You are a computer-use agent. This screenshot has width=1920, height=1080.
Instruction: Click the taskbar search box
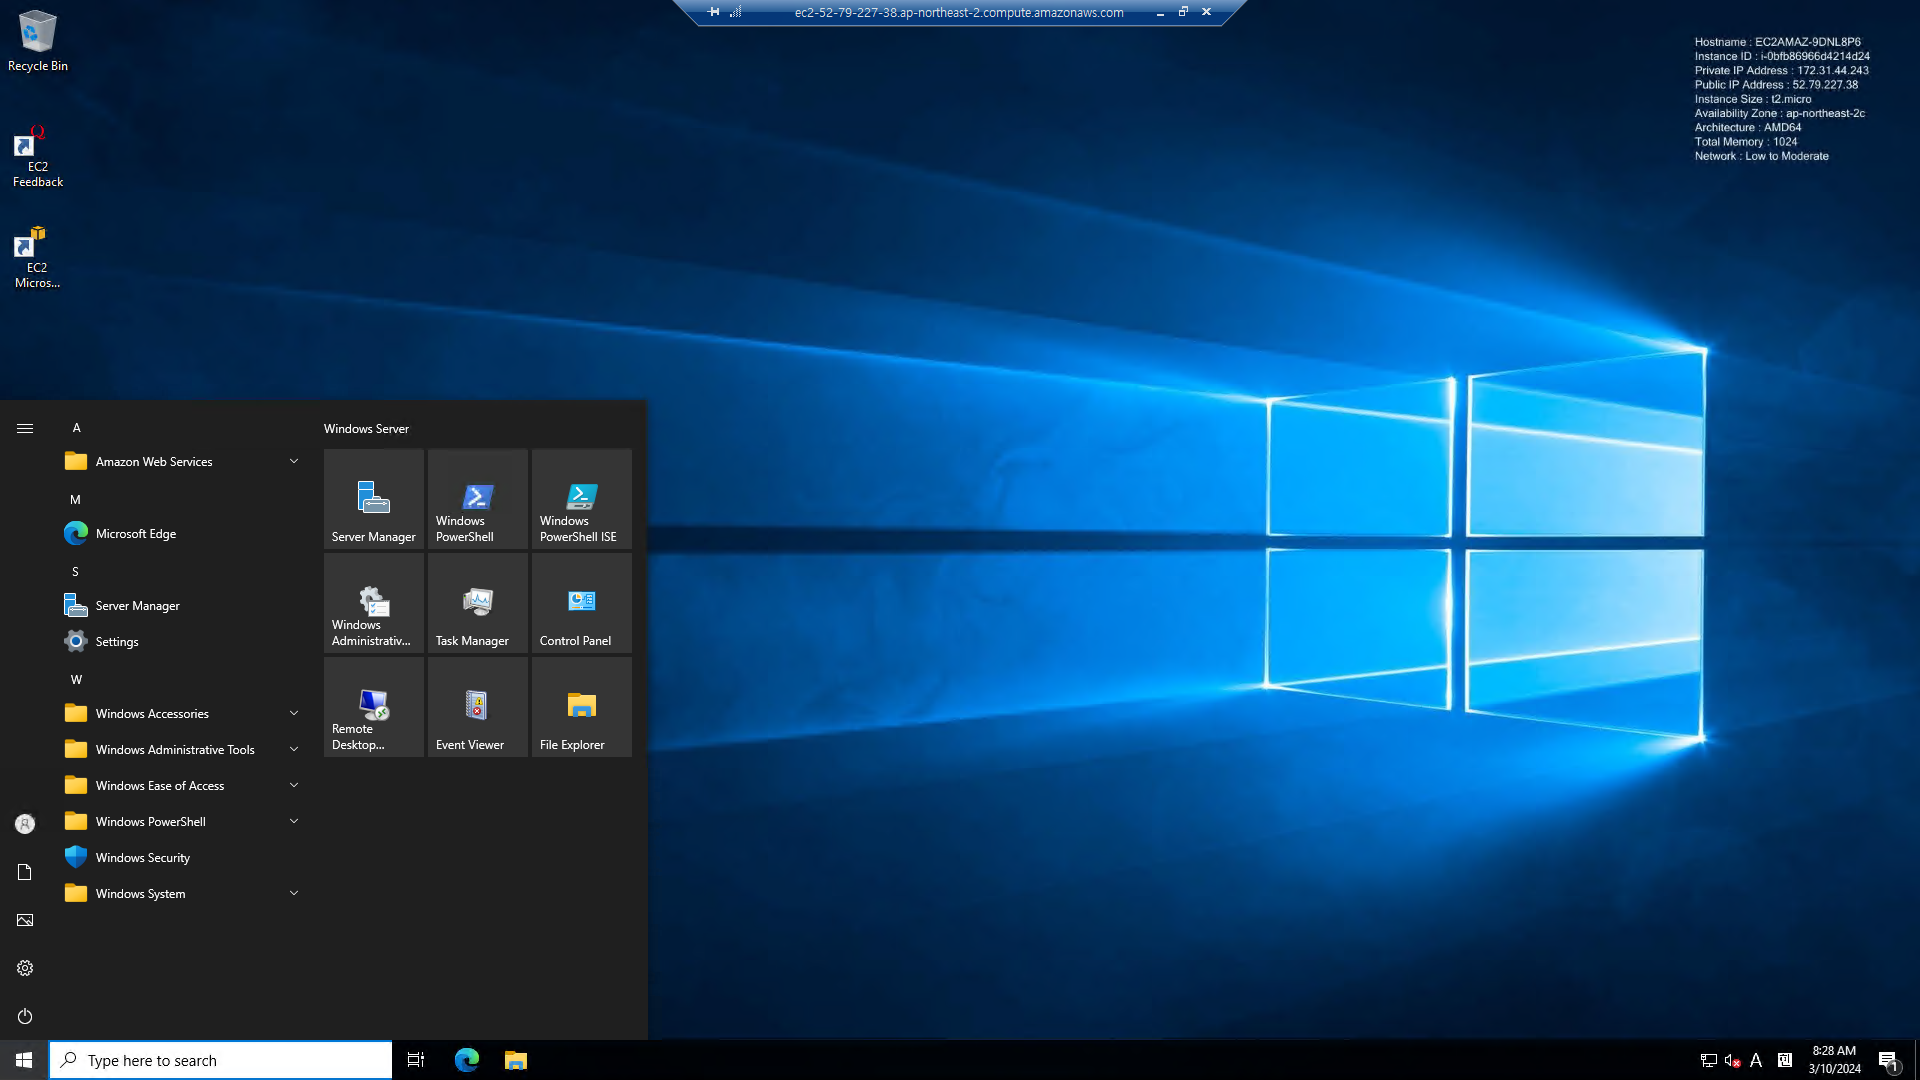point(221,1060)
